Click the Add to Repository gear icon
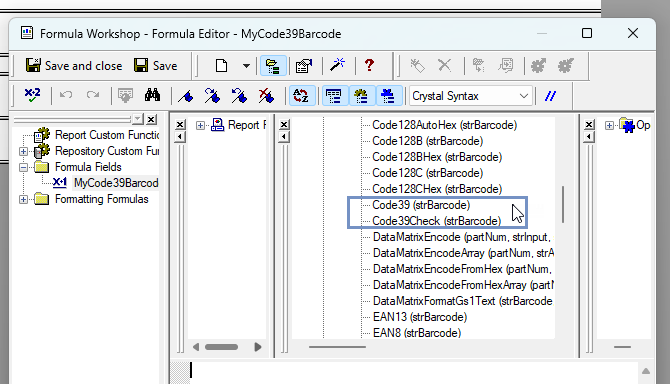Screen dimensions: 670x384 (x=538, y=66)
